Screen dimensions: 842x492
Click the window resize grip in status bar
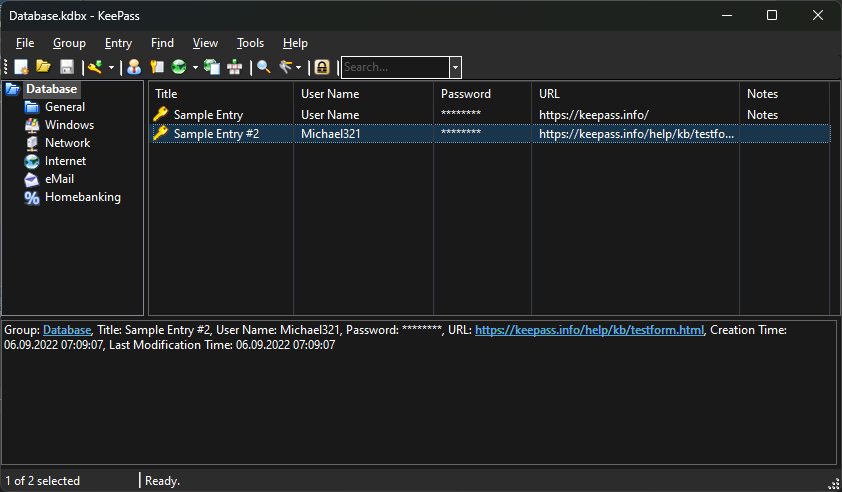[833, 484]
